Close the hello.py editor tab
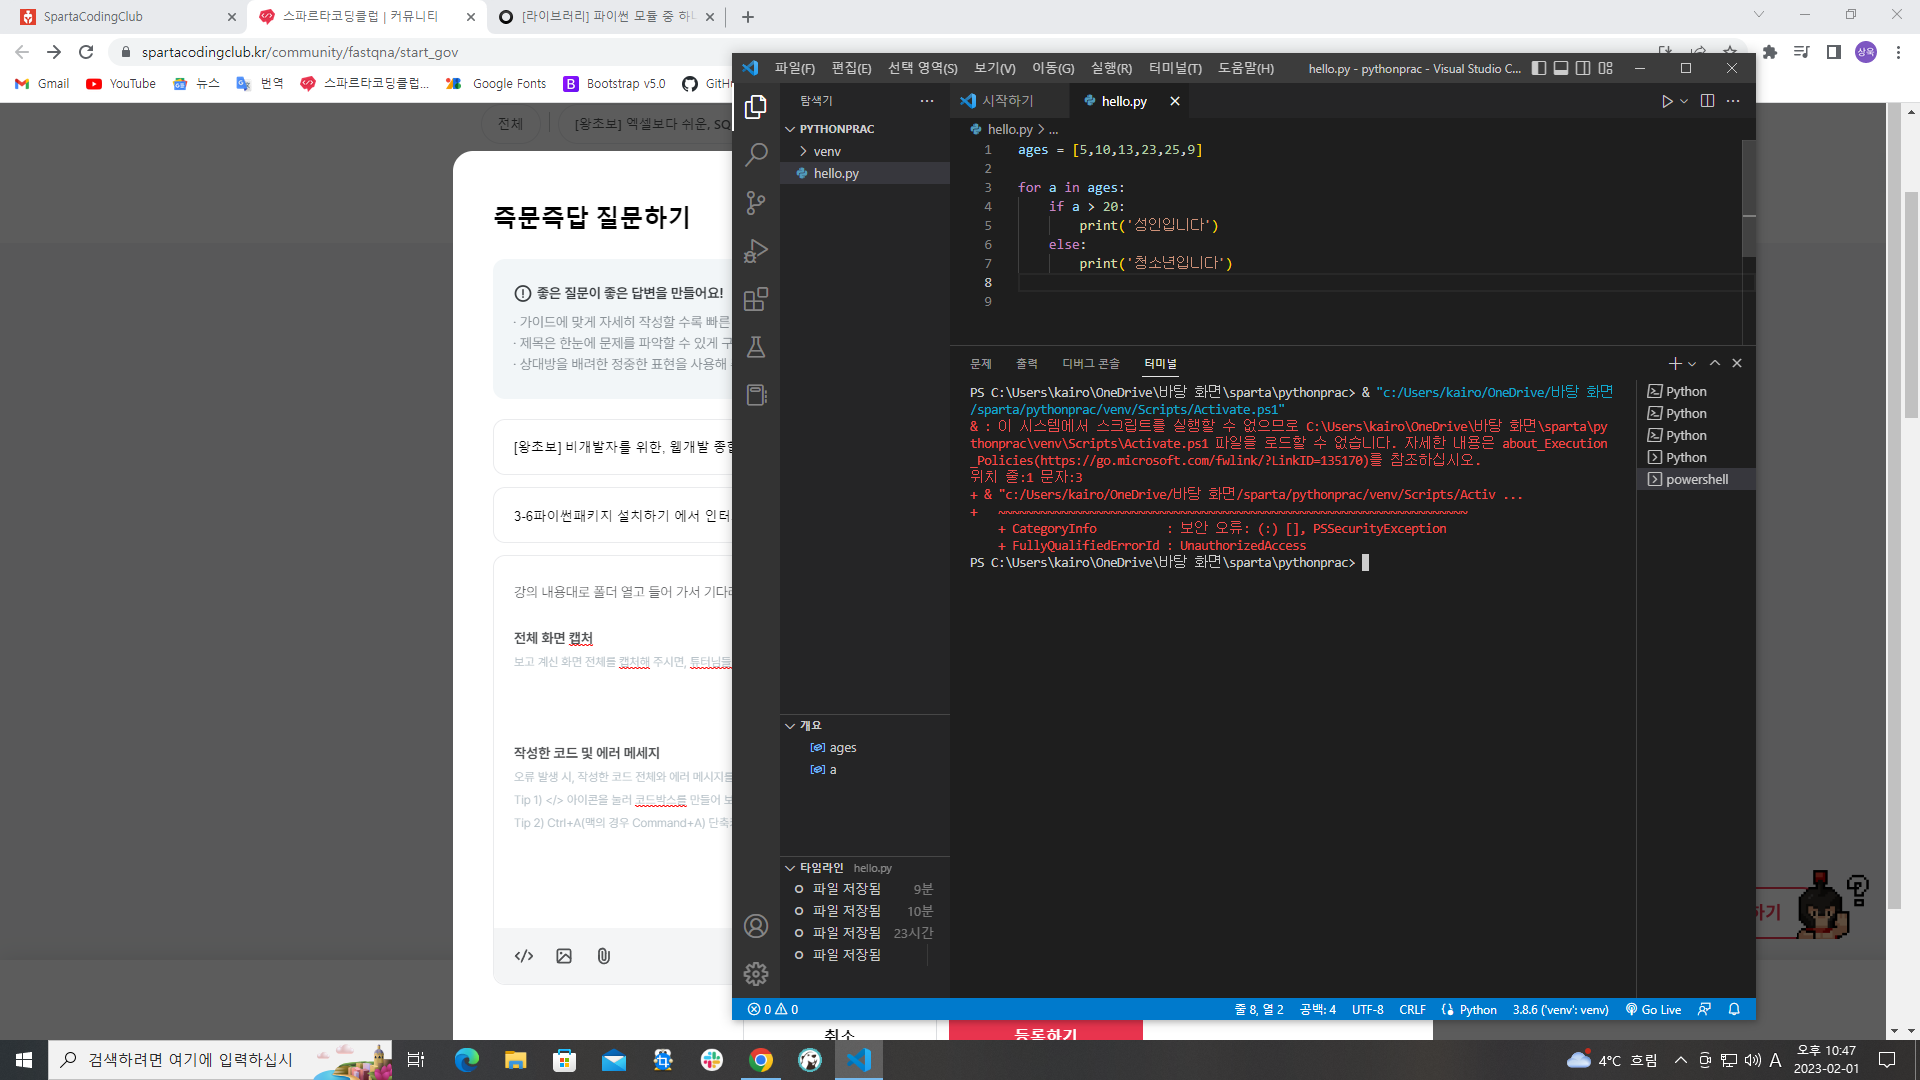This screenshot has width=1920, height=1080. click(1175, 101)
